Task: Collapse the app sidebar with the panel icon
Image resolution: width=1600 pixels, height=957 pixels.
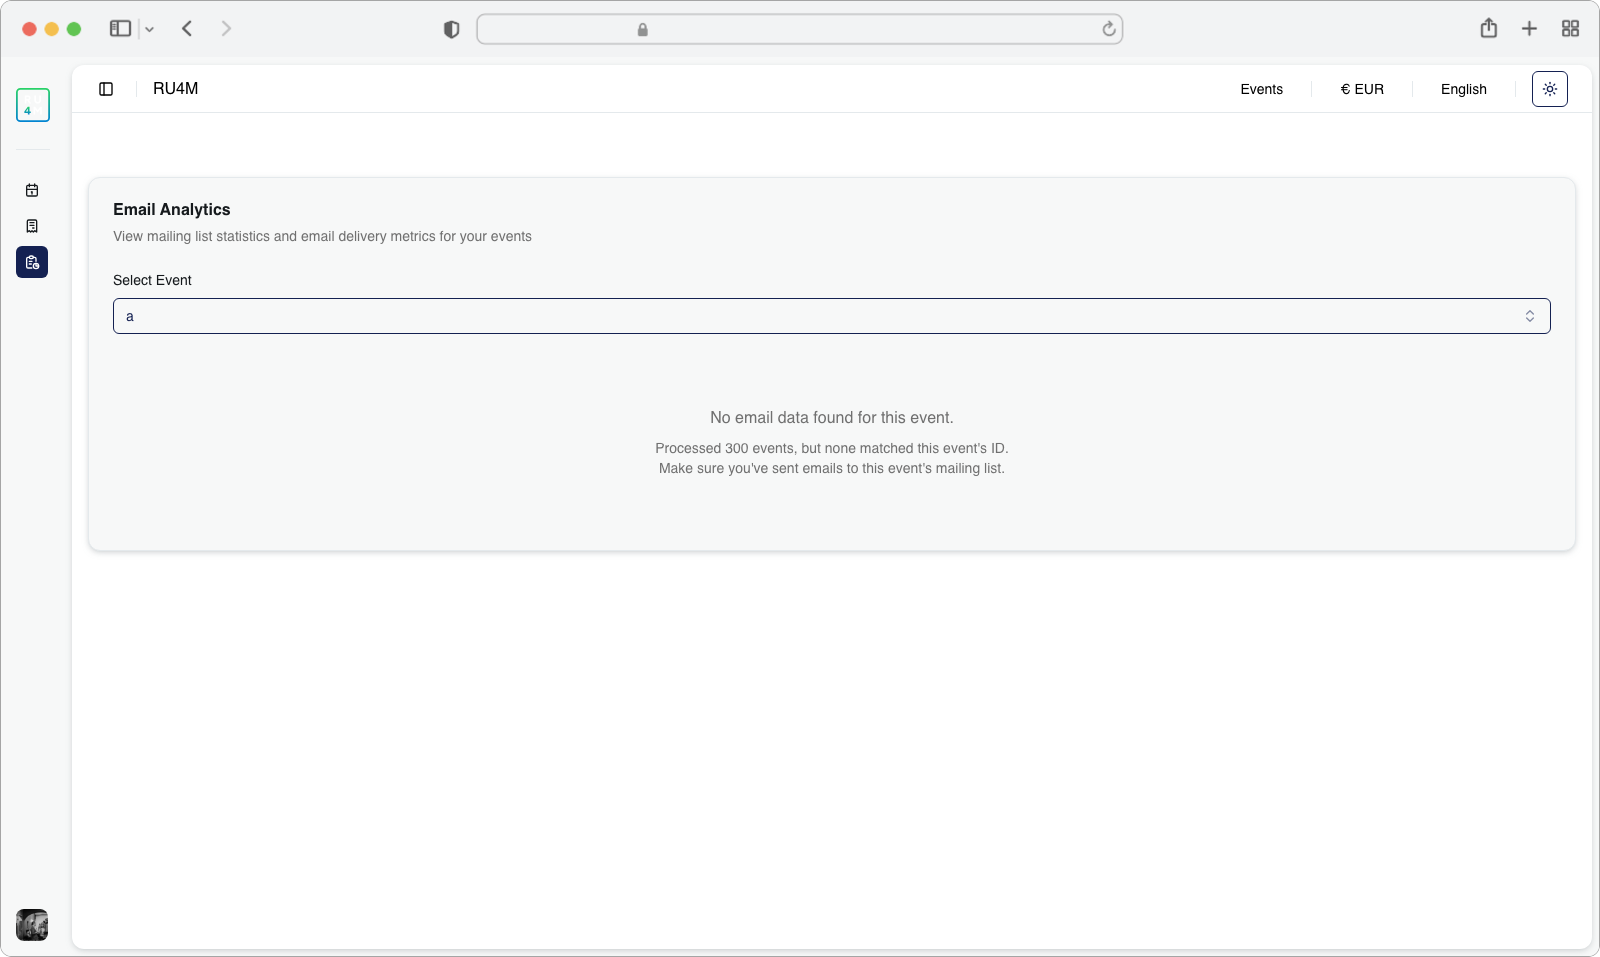Action: (106, 89)
